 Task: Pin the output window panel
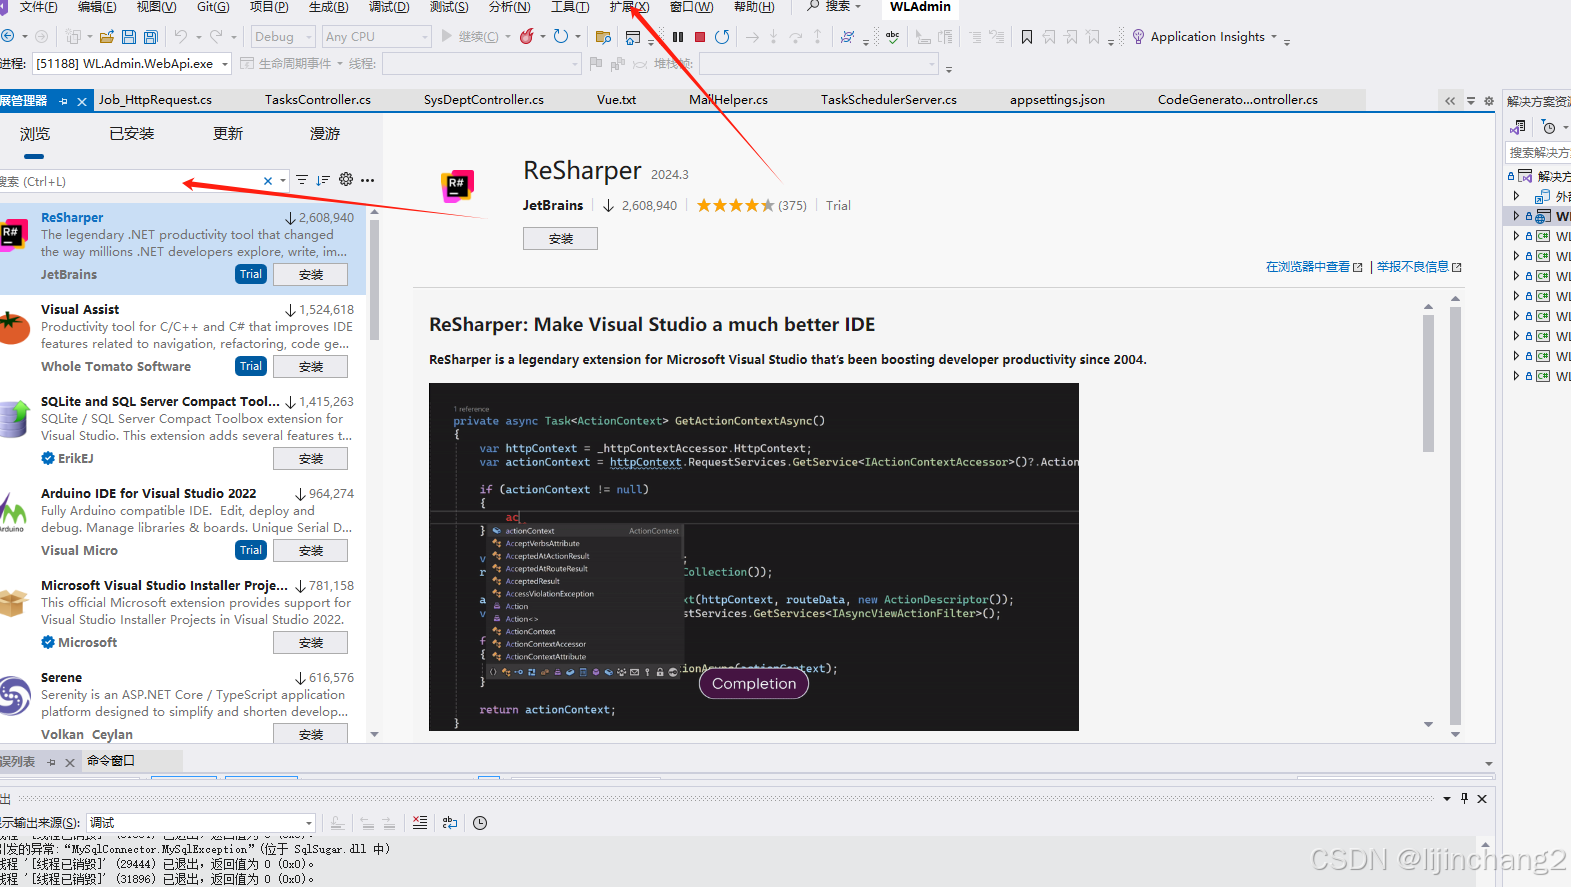pos(1465,798)
